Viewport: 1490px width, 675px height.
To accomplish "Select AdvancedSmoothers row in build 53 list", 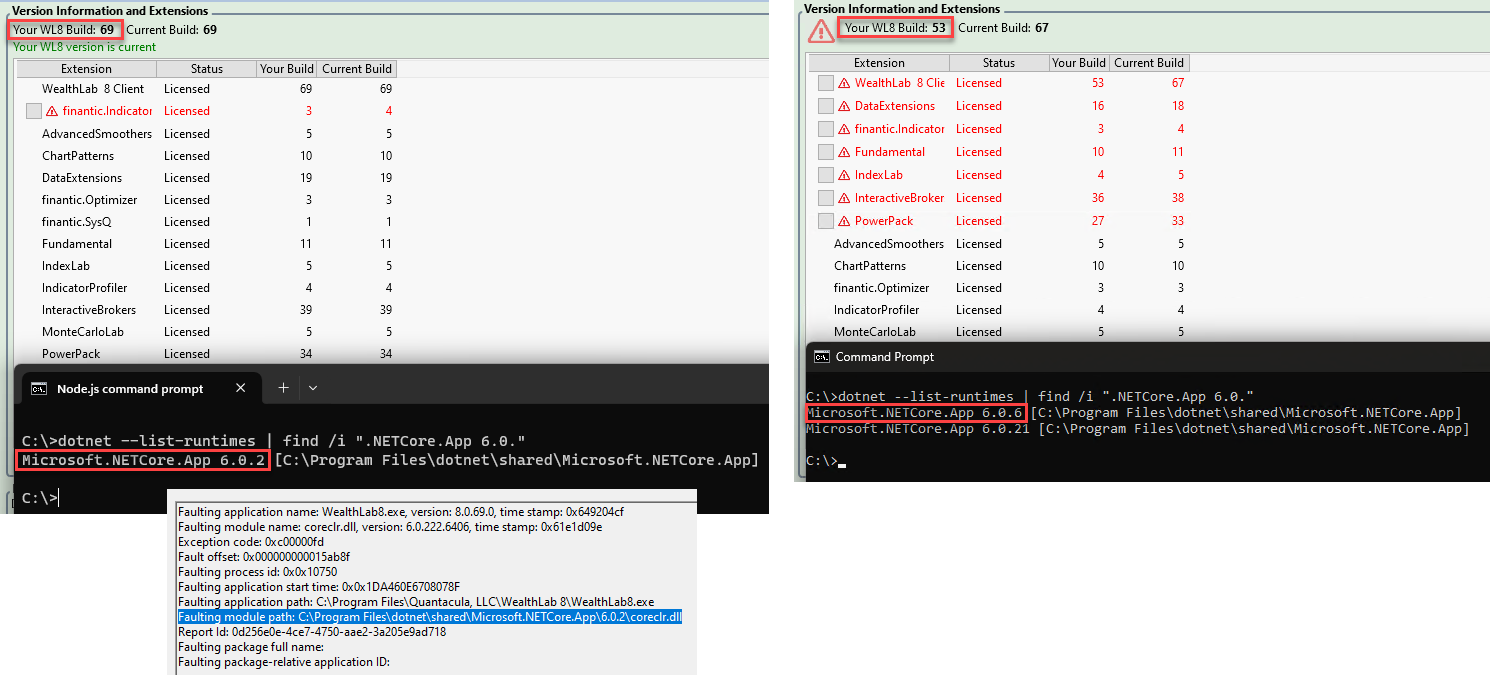I will (x=998, y=244).
